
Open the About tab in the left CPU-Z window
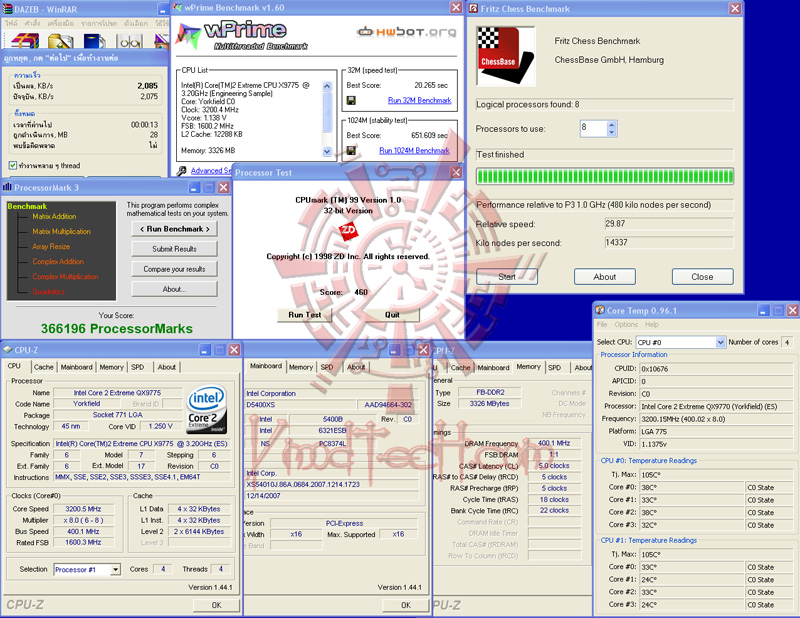click(x=167, y=367)
